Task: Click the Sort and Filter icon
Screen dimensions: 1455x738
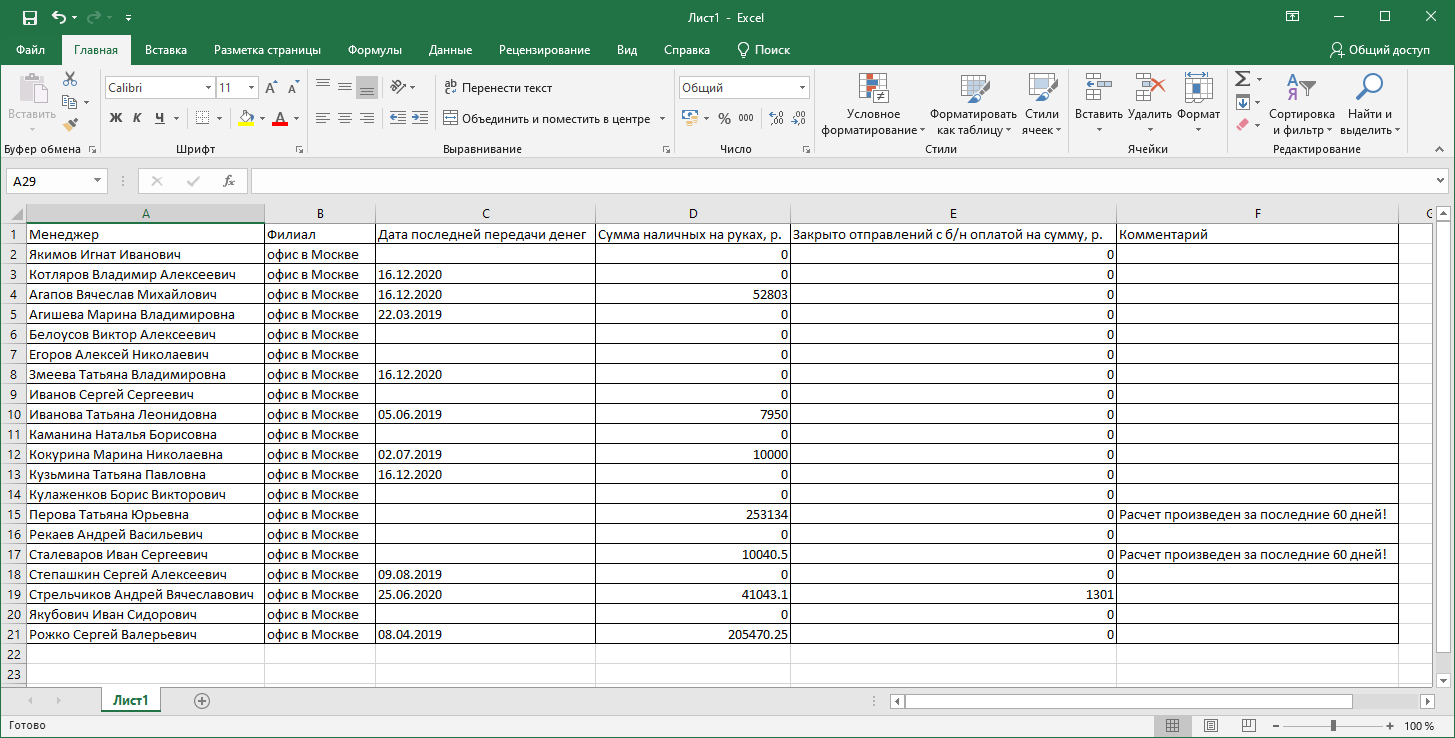Action: pyautogui.click(x=1301, y=88)
